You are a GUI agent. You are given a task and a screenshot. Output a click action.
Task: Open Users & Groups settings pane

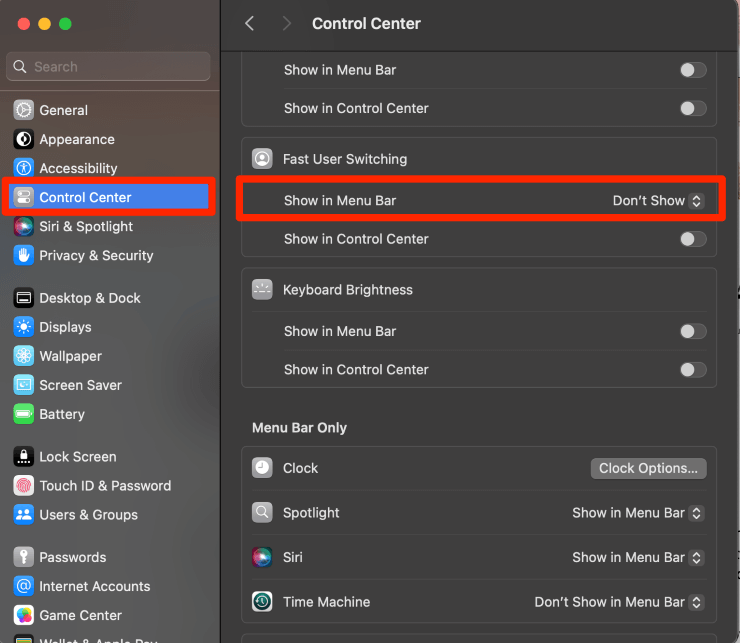(x=88, y=515)
